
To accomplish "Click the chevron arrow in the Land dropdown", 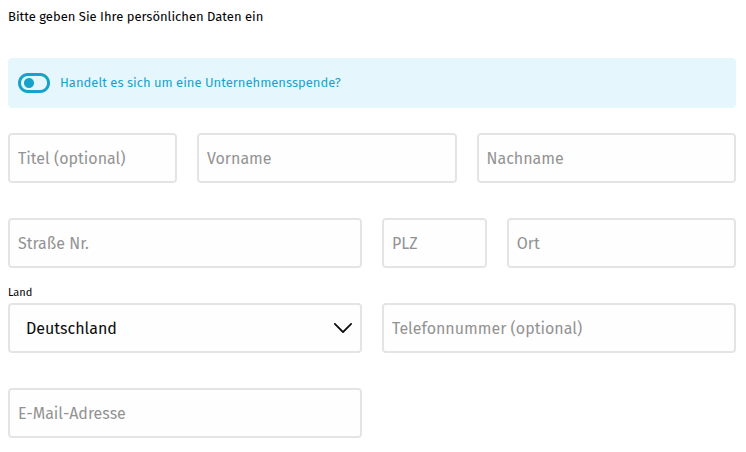I will click(343, 328).
